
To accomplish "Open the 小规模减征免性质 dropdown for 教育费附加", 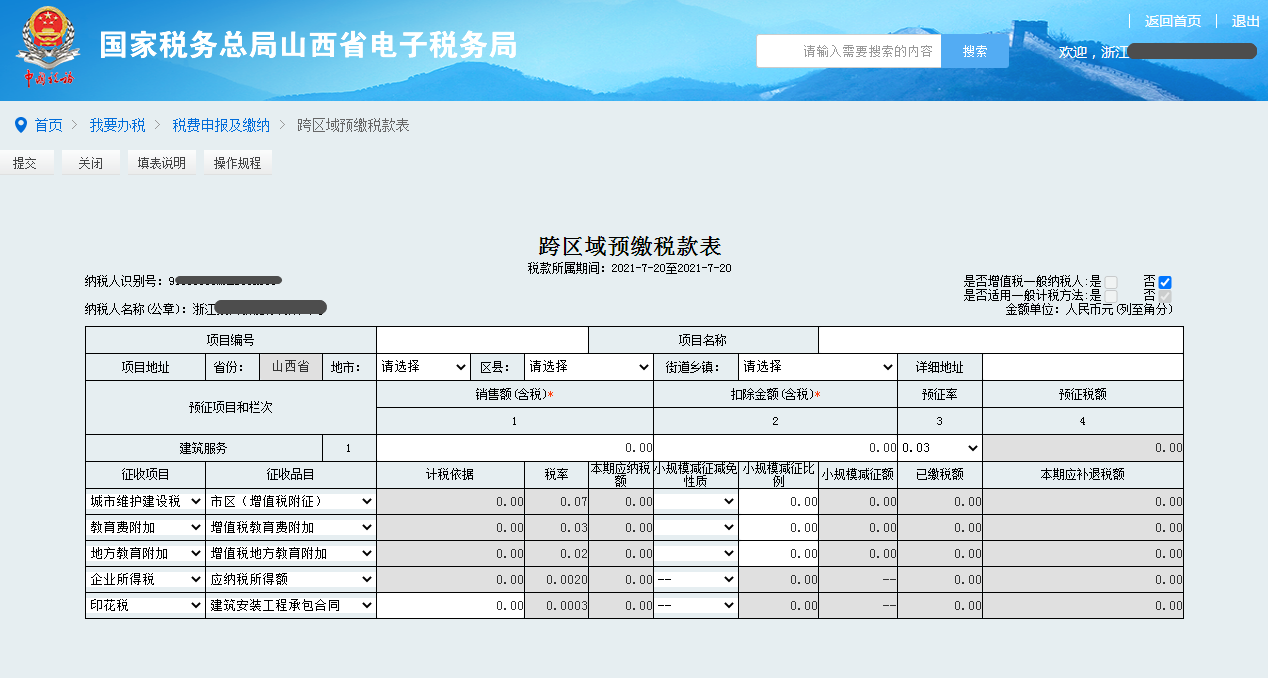I will click(696, 527).
